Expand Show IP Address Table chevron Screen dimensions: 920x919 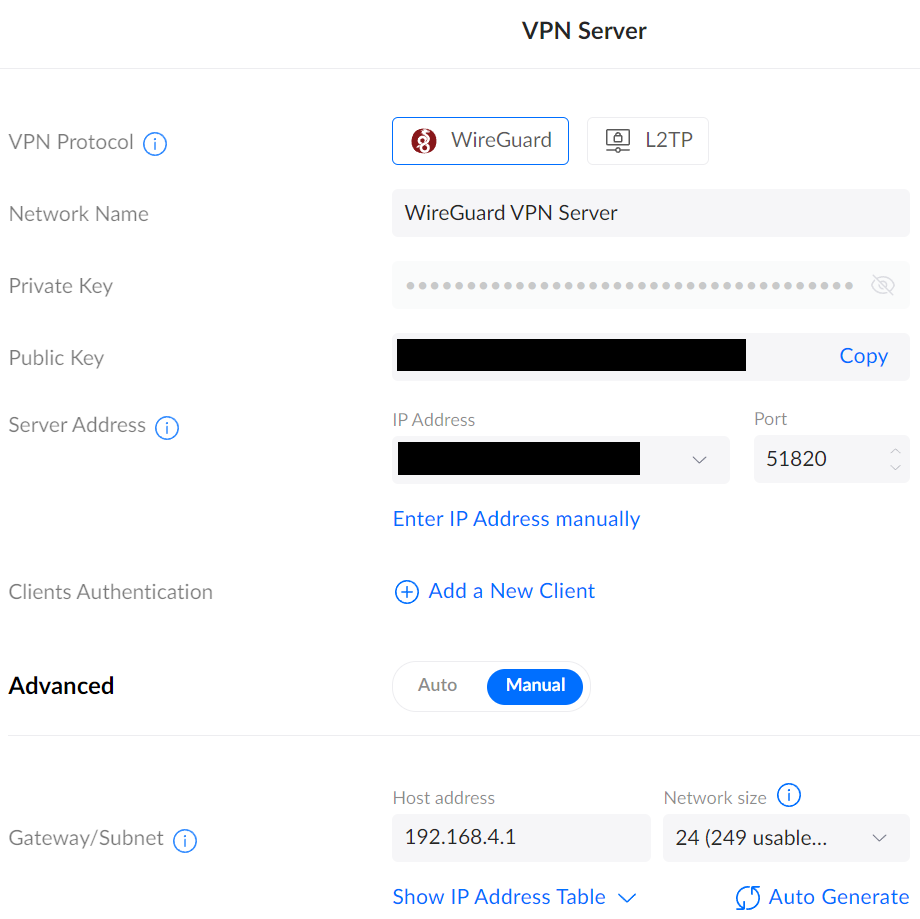(x=627, y=898)
